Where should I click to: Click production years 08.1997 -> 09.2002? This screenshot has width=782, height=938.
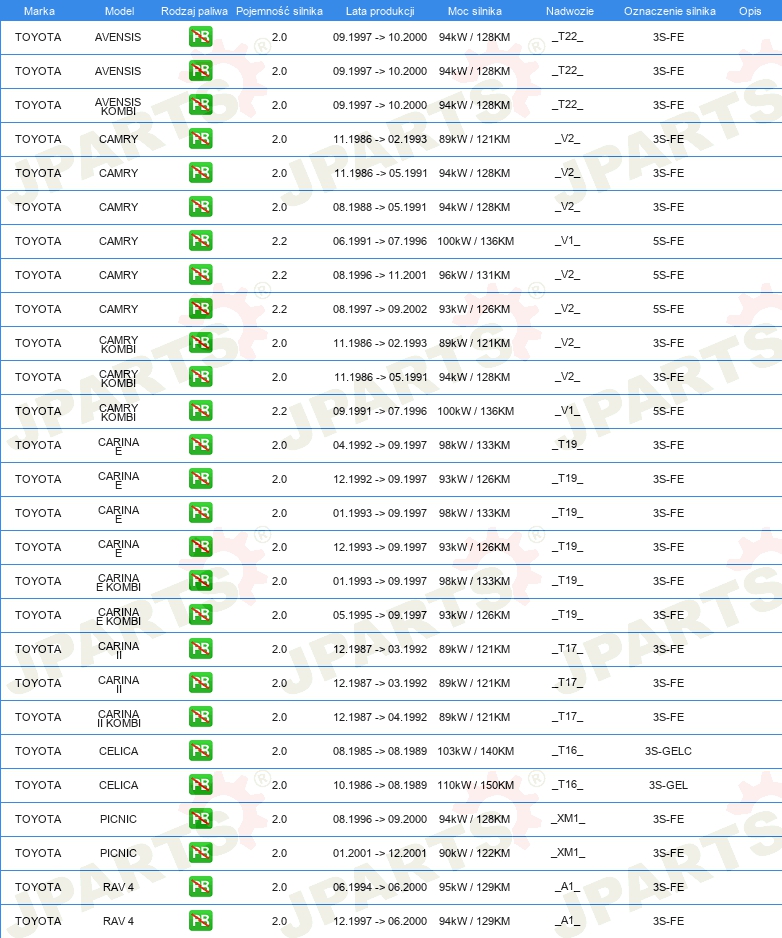380,309
